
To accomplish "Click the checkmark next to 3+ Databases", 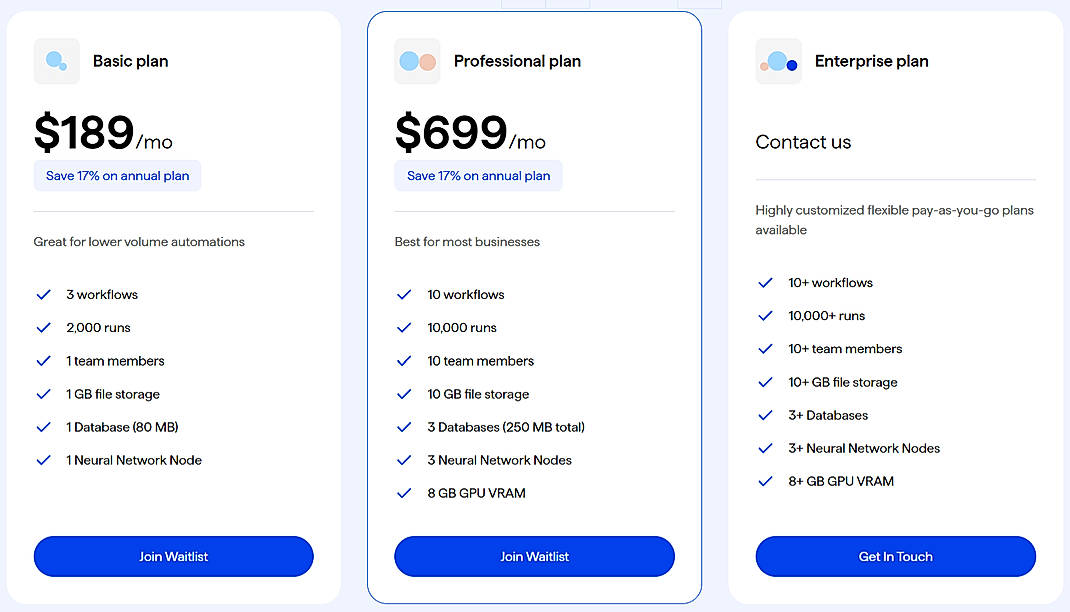I will click(765, 415).
